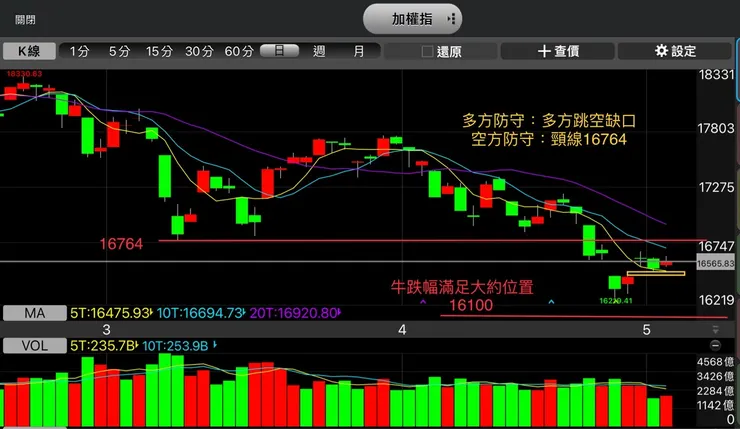Open the VOL indicator selector
740x429 pixels.
[x=35, y=346]
